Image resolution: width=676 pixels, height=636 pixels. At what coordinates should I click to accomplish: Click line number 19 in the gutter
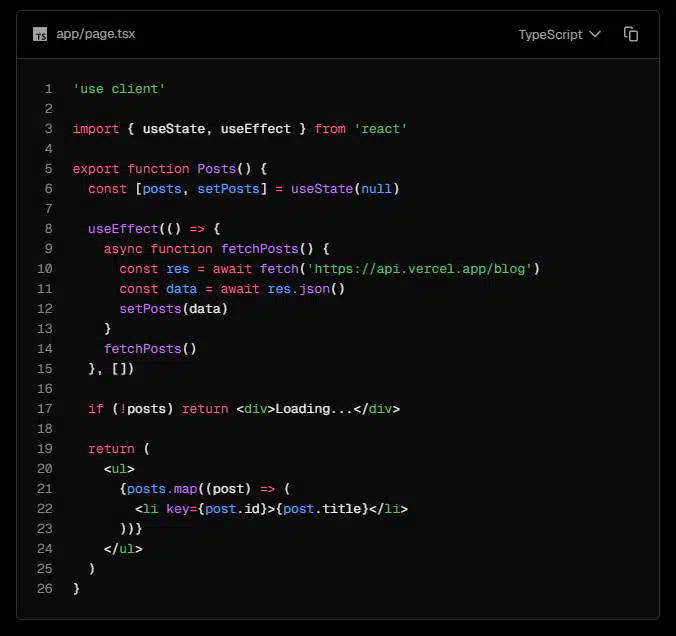click(45, 449)
